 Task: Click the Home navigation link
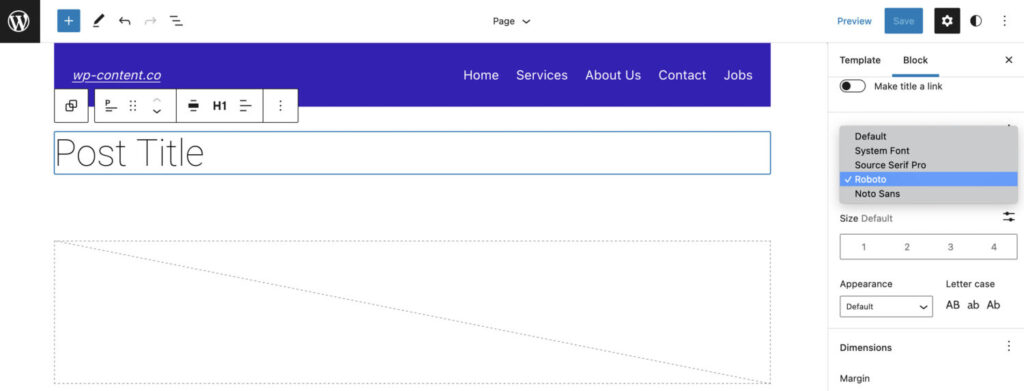[481, 75]
